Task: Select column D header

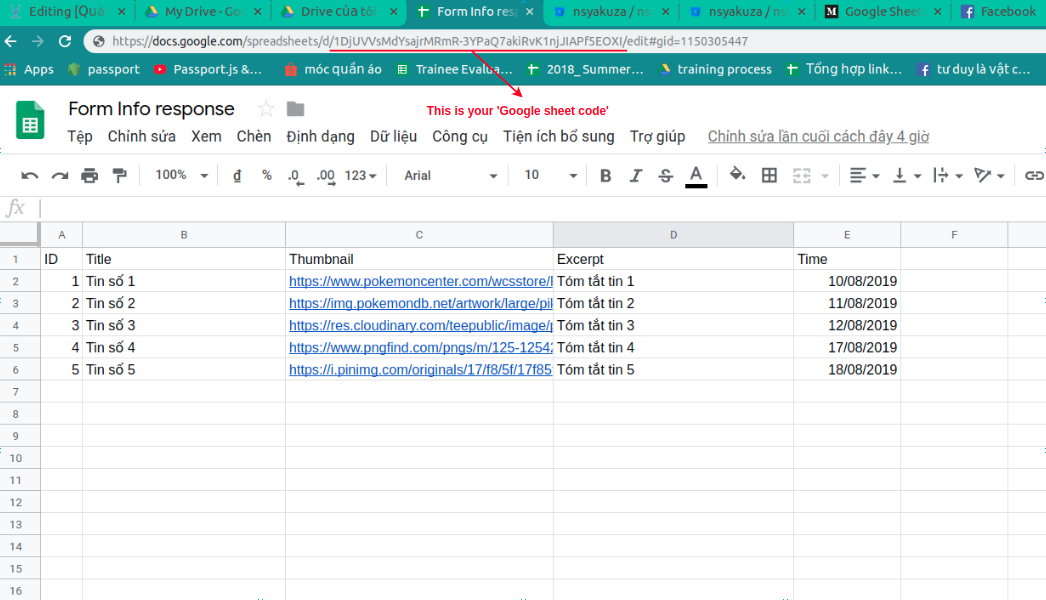Action: point(673,235)
